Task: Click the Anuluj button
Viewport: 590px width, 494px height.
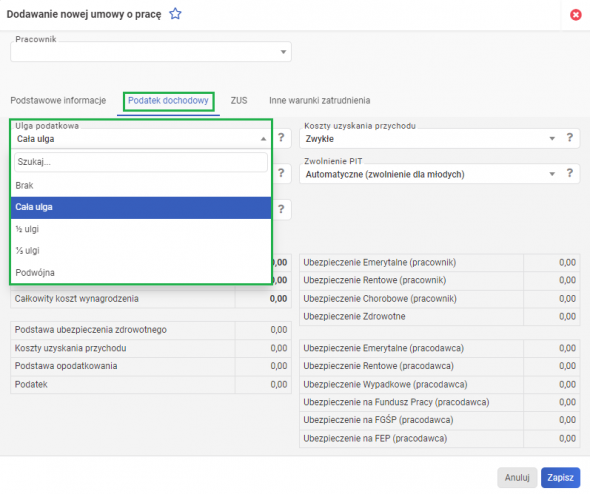Action: pyautogui.click(x=517, y=477)
